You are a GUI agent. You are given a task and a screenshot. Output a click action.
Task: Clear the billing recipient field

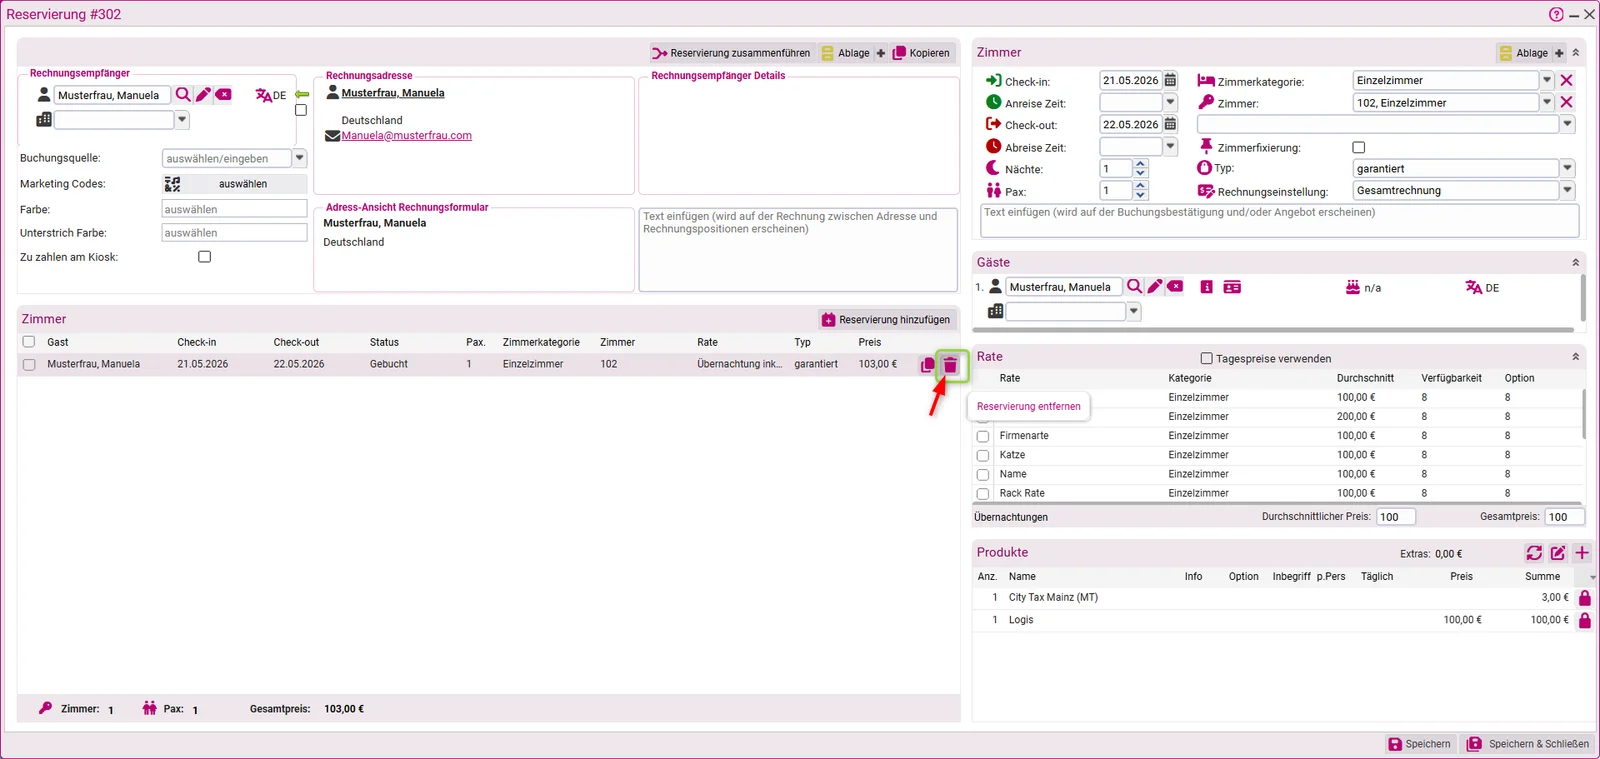click(x=224, y=95)
